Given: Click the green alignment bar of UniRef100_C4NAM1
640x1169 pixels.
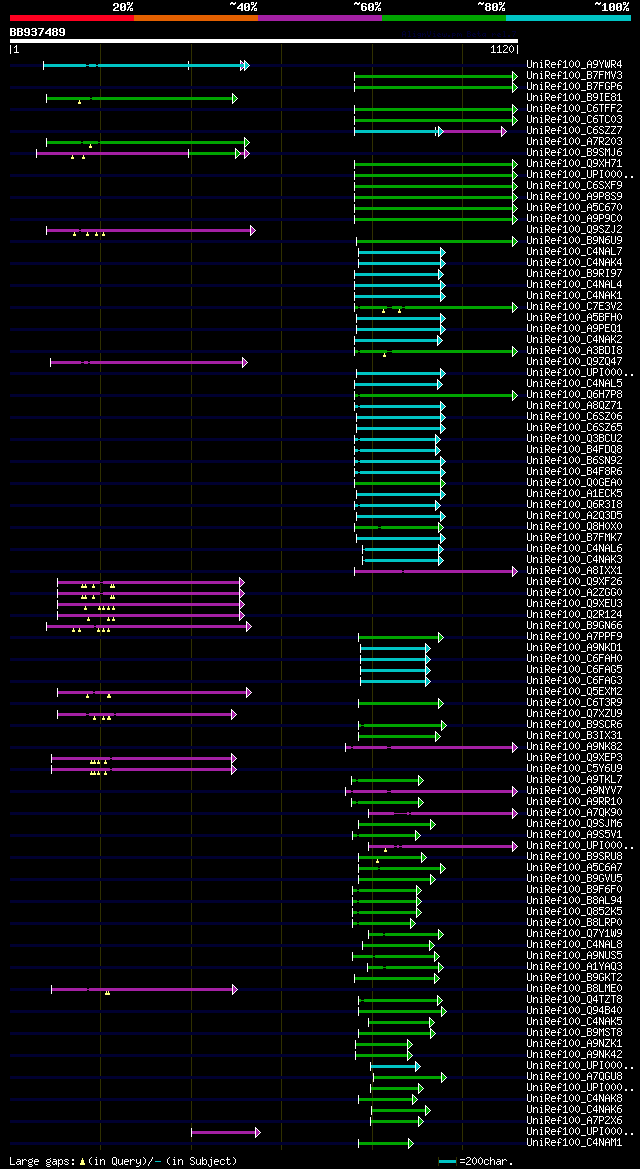Looking at the screenshot, I should pyautogui.click(x=386, y=1144).
